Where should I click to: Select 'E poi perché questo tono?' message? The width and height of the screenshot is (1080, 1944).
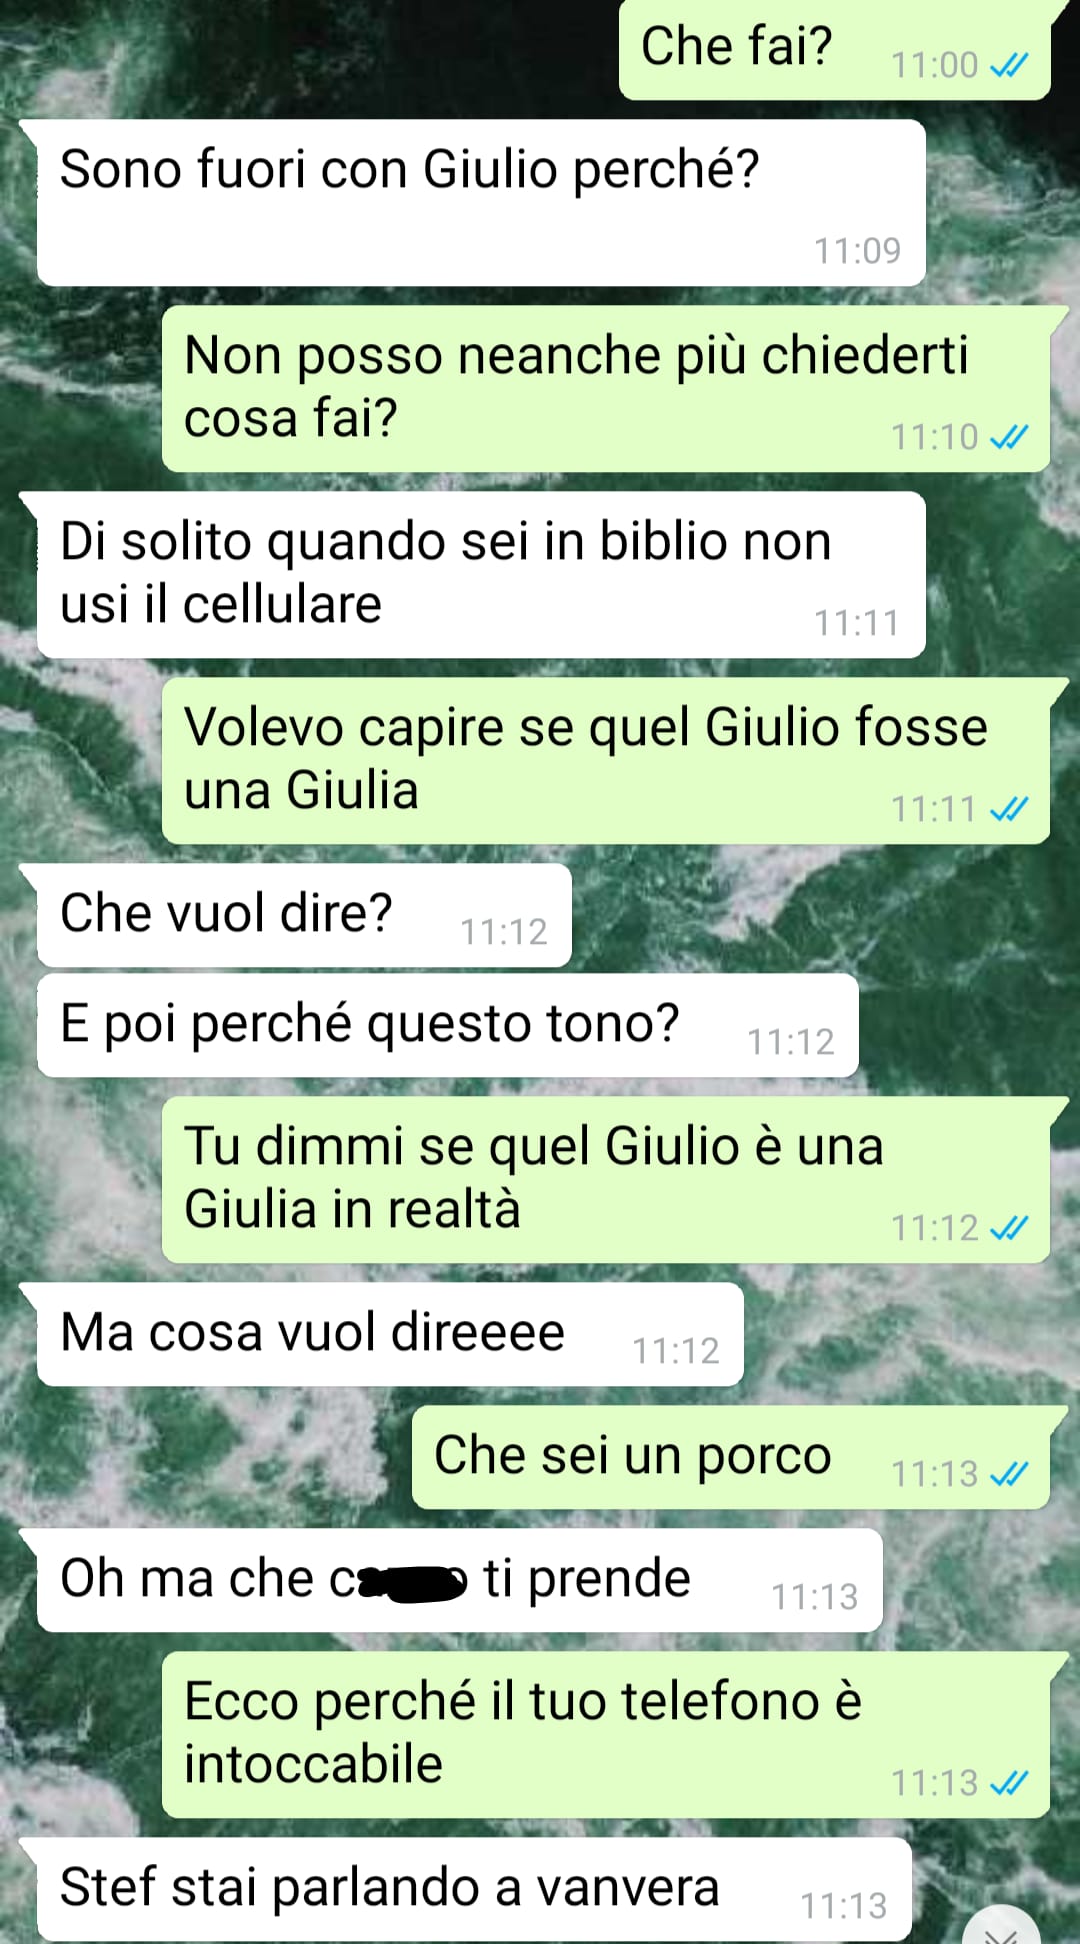448,1026
